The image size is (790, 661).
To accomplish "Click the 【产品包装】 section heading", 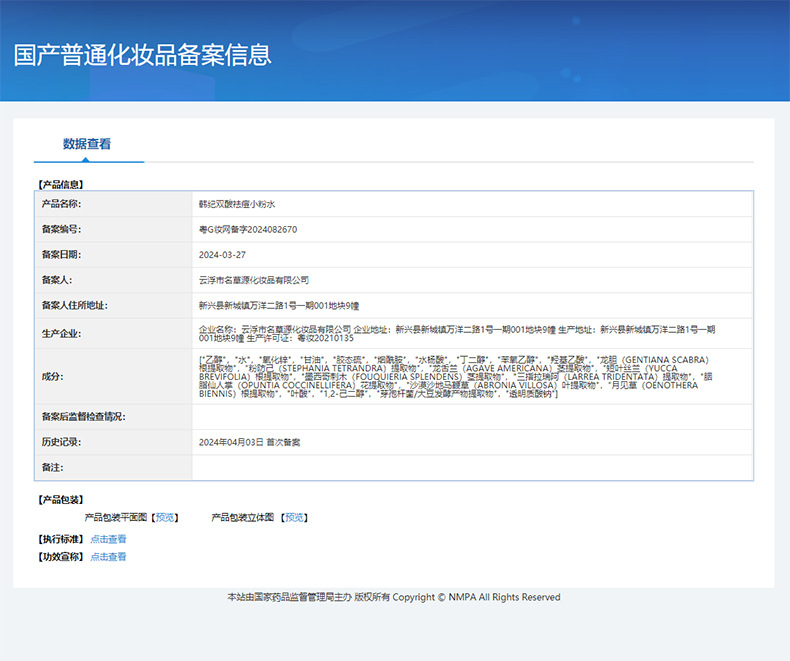I will [60, 500].
